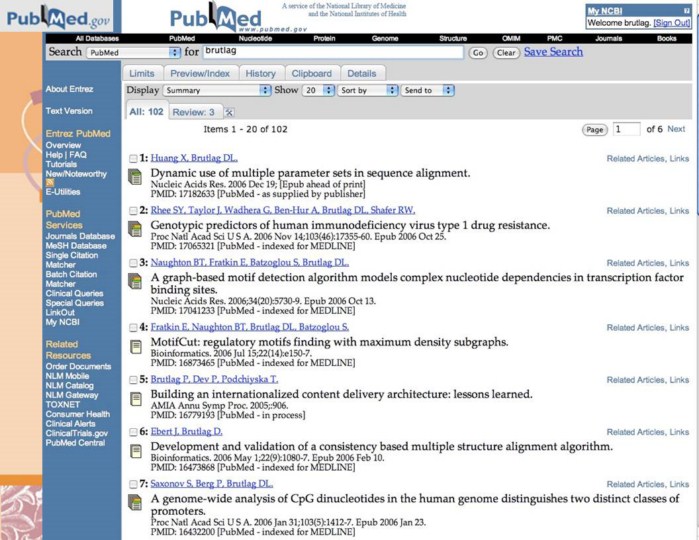699x540 pixels.
Task: Click the Save Search link
Action: 553,52
